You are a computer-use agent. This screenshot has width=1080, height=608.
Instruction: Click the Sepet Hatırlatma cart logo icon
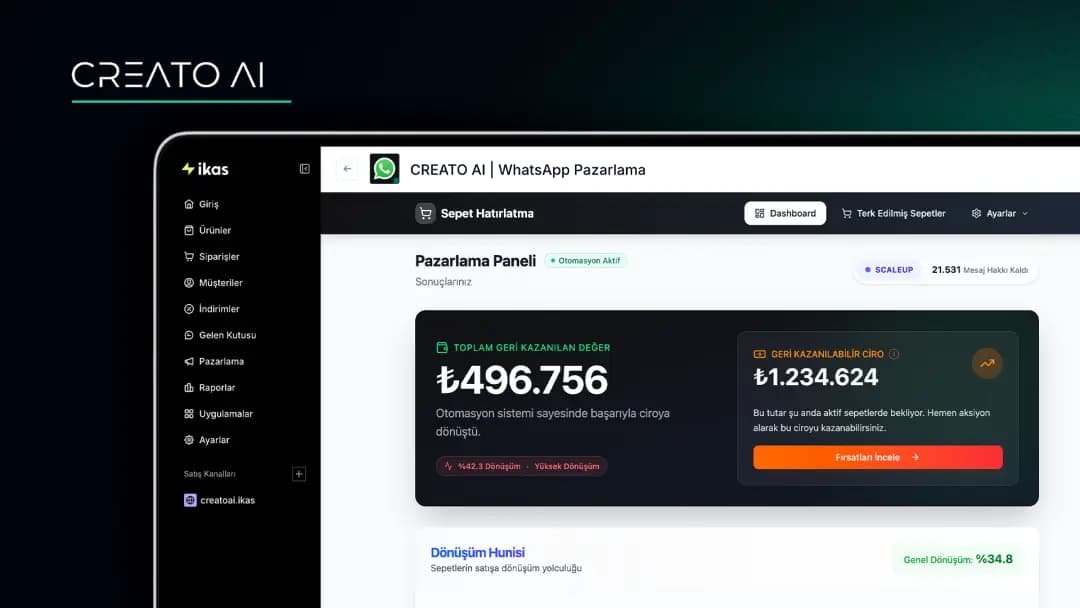(426, 213)
